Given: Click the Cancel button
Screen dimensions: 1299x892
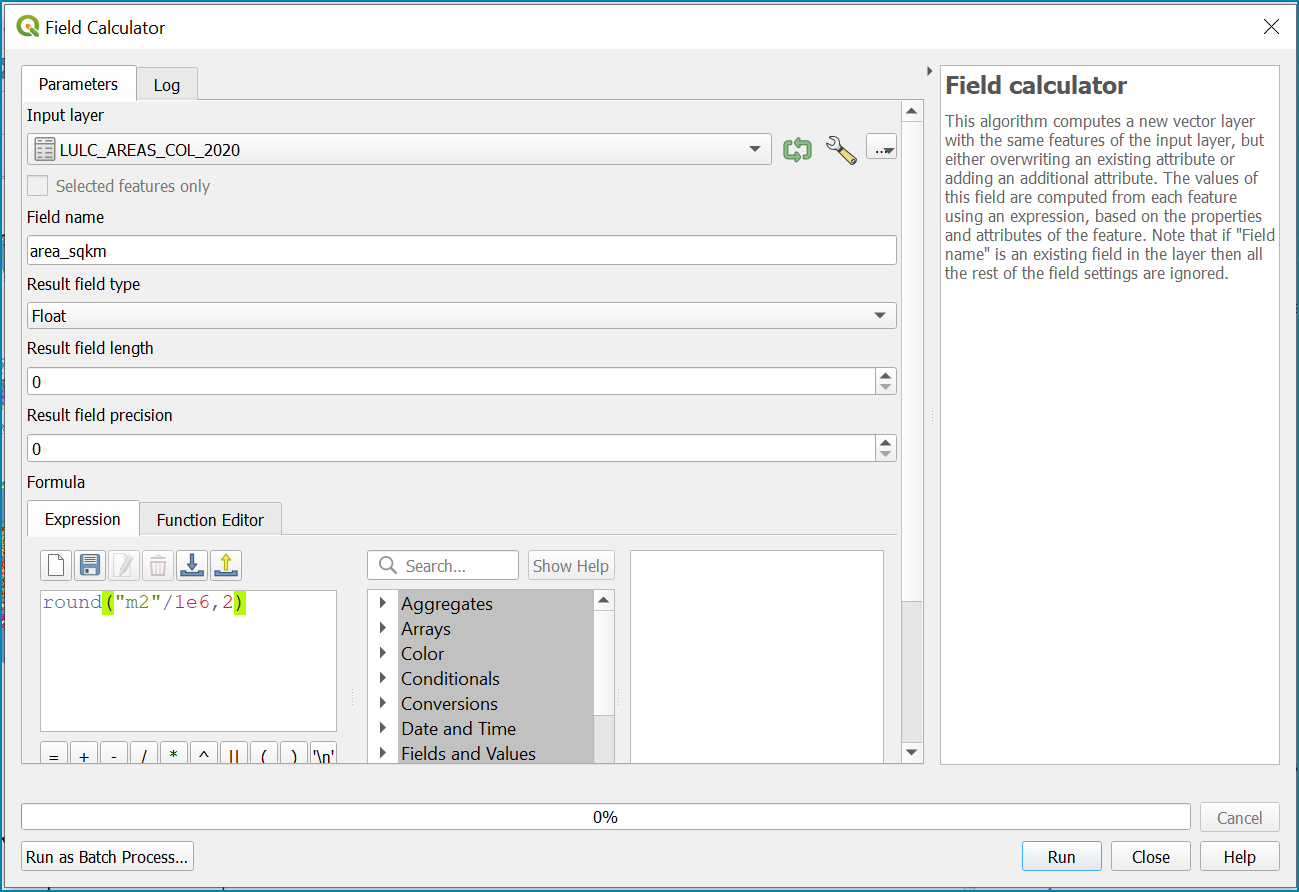Looking at the screenshot, I should point(1239,817).
